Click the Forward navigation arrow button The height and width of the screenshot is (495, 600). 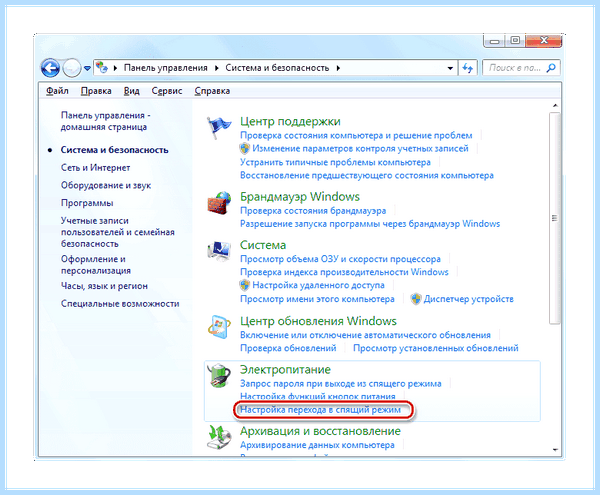coord(72,68)
